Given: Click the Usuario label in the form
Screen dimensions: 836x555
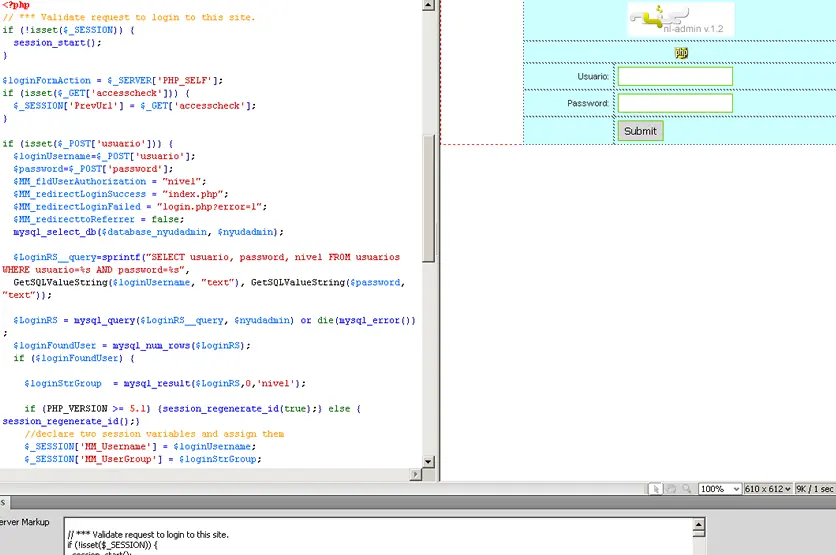Looking at the screenshot, I should click(592, 77).
